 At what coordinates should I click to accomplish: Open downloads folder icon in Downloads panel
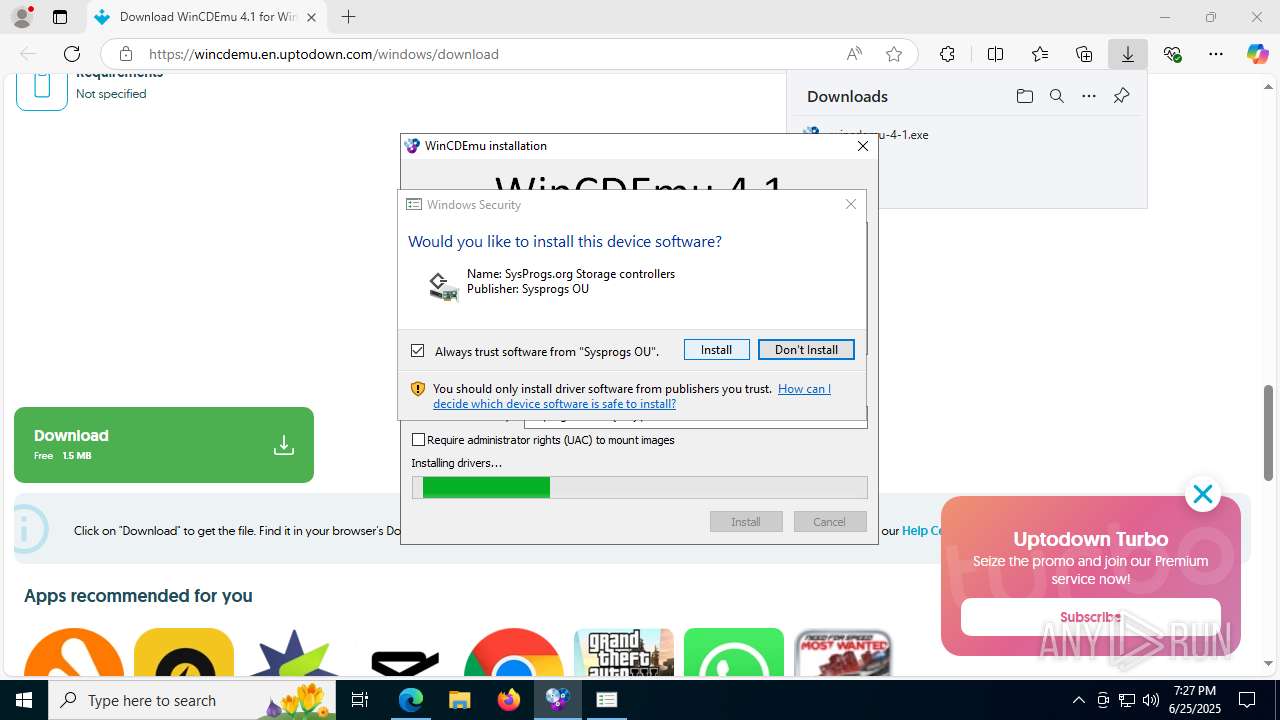pos(1024,96)
